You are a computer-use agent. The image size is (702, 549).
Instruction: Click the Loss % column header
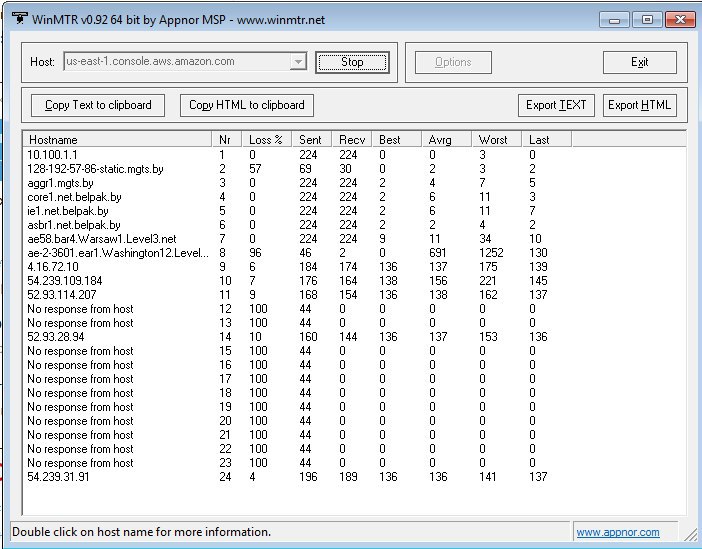pos(266,140)
